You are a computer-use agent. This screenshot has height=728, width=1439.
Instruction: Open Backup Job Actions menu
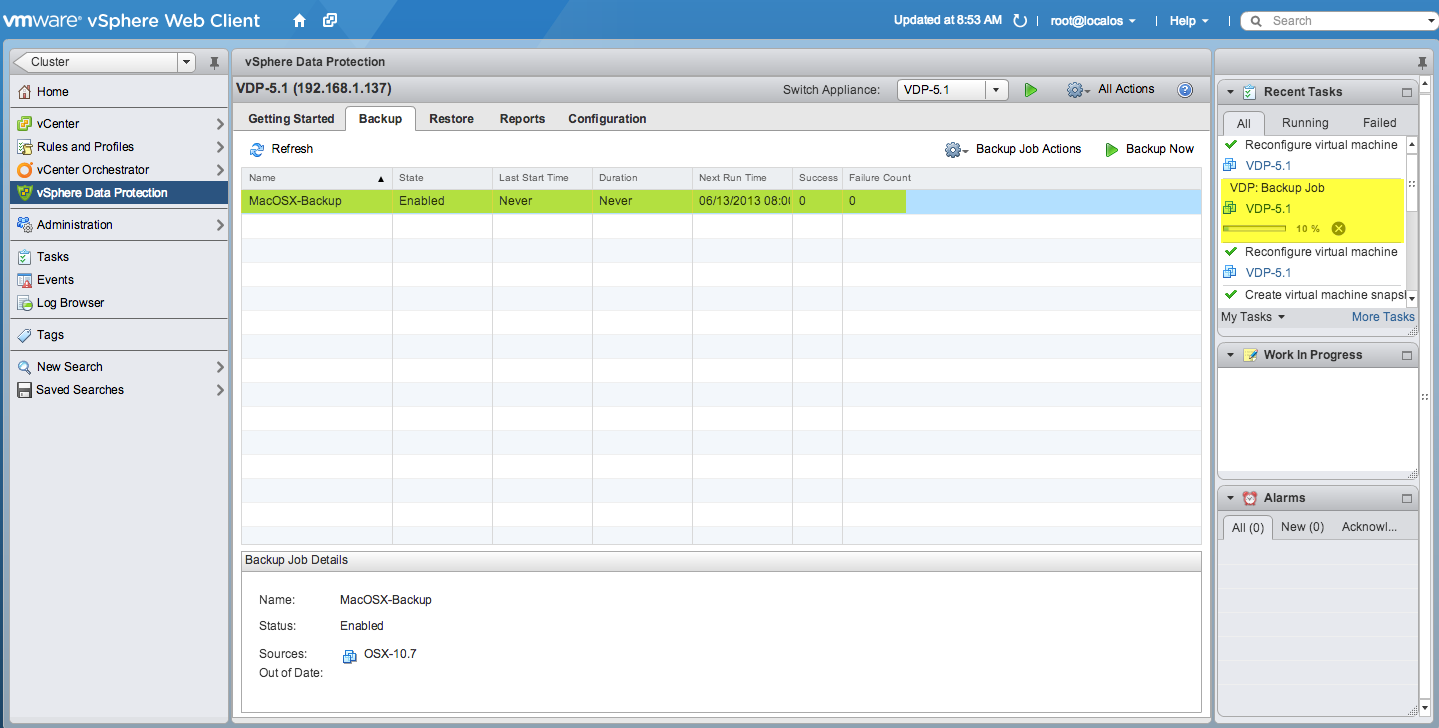click(1028, 149)
